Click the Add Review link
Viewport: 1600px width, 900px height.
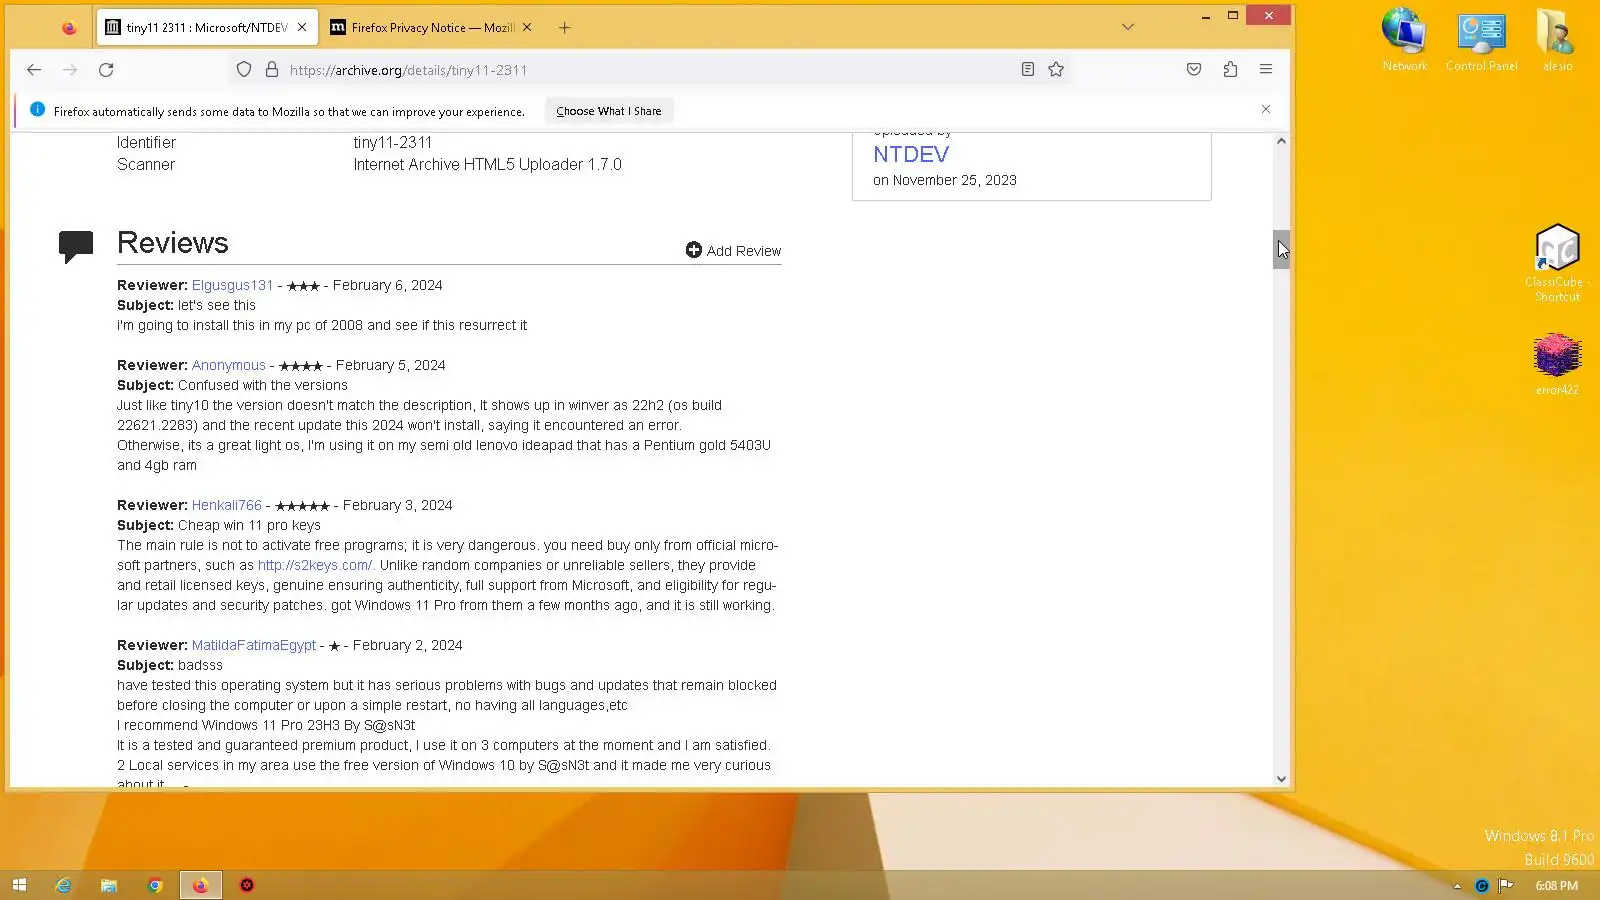(x=733, y=250)
